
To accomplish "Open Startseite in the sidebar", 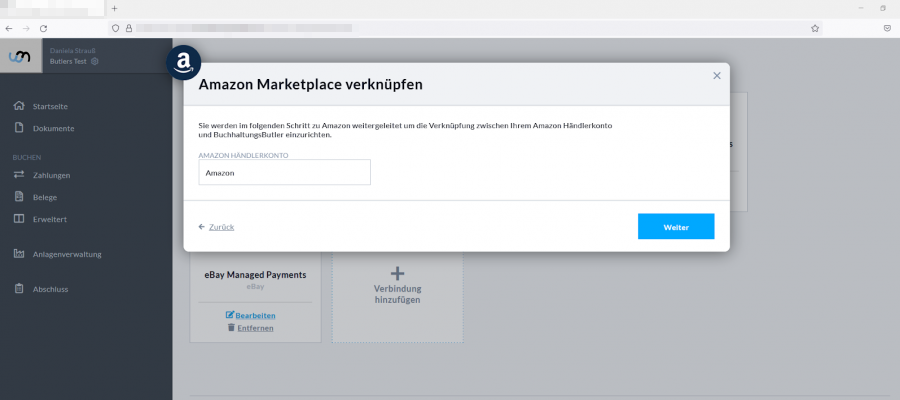I will (50, 106).
